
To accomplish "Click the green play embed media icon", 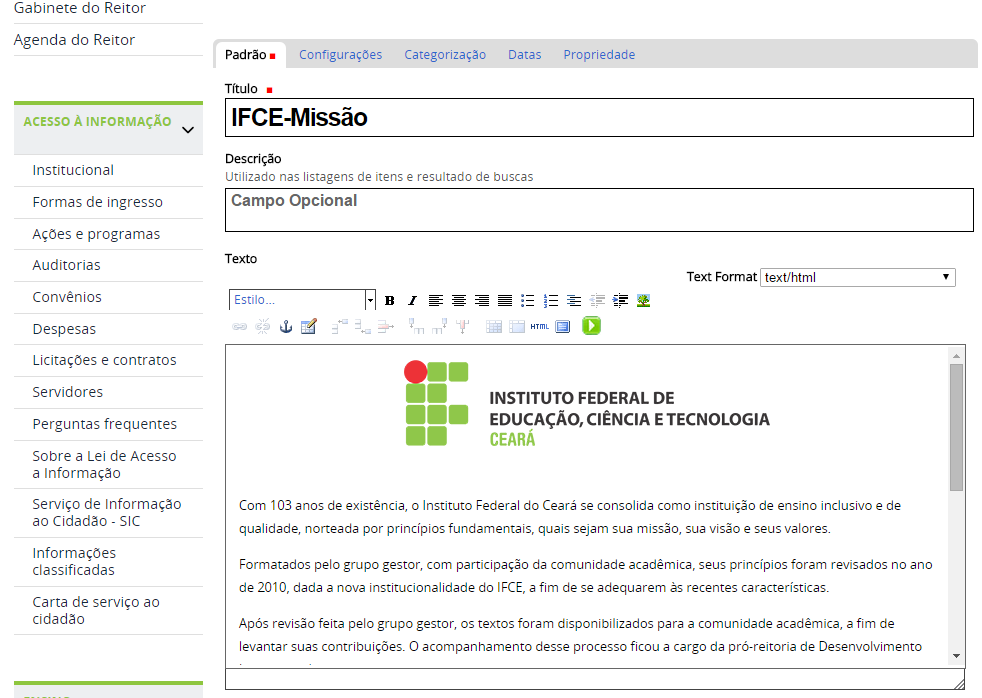I will (591, 326).
